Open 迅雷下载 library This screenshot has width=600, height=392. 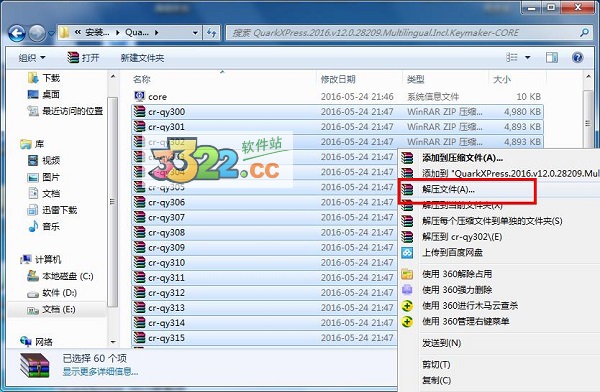pyautogui.click(x=52, y=210)
